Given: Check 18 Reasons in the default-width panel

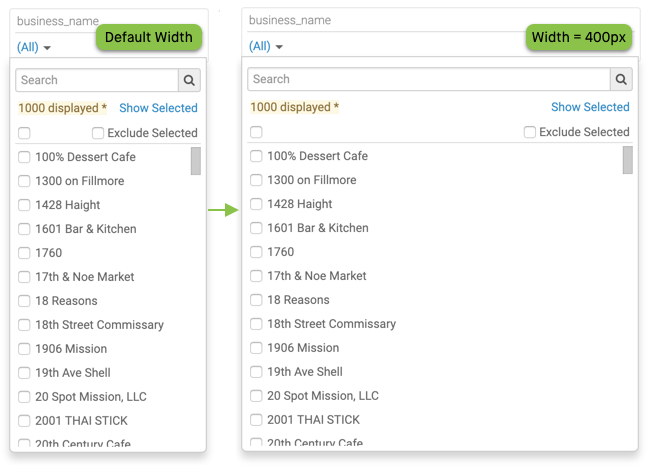Looking at the screenshot, I should click(x=24, y=301).
